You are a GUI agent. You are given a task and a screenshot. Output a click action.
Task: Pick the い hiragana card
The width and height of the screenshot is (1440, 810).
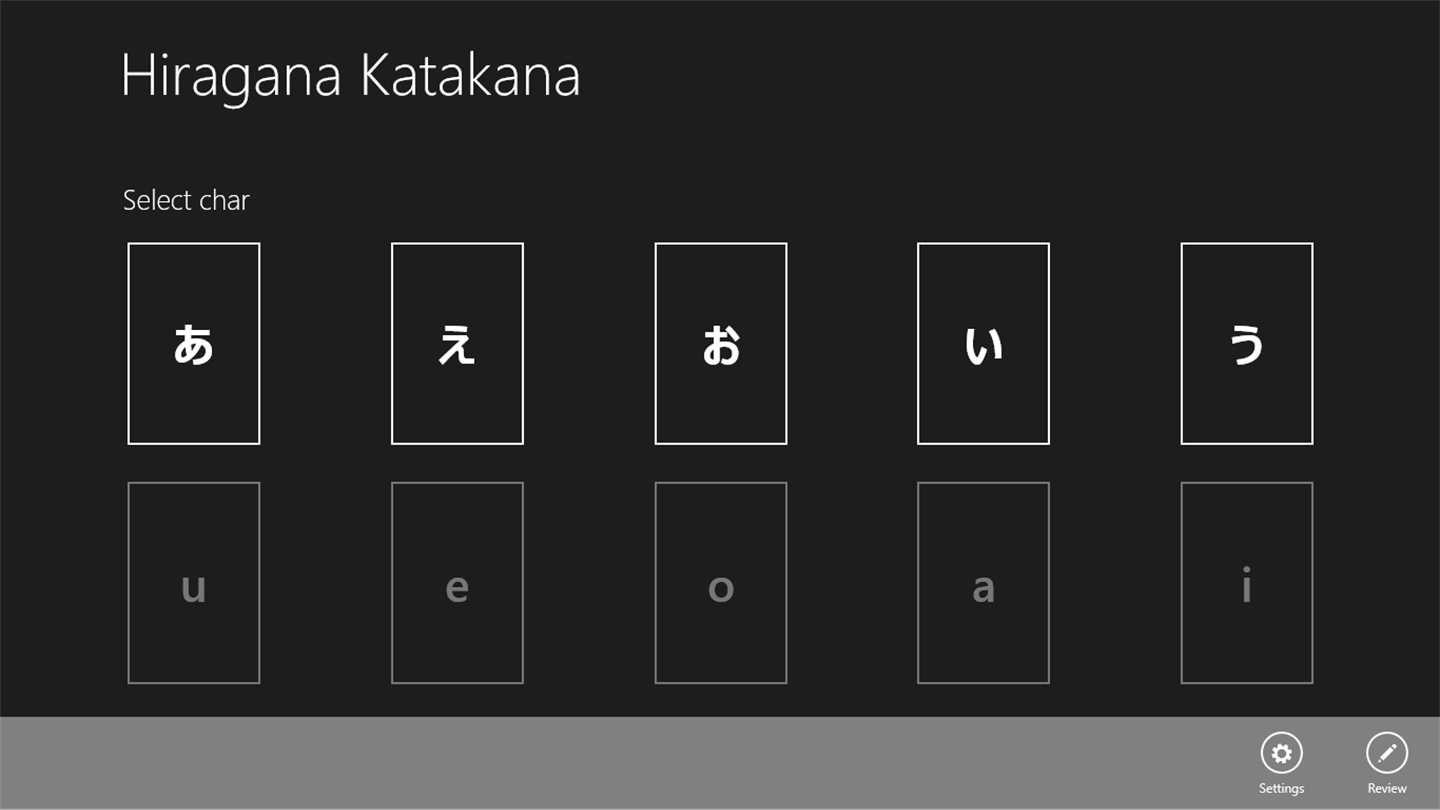click(983, 343)
